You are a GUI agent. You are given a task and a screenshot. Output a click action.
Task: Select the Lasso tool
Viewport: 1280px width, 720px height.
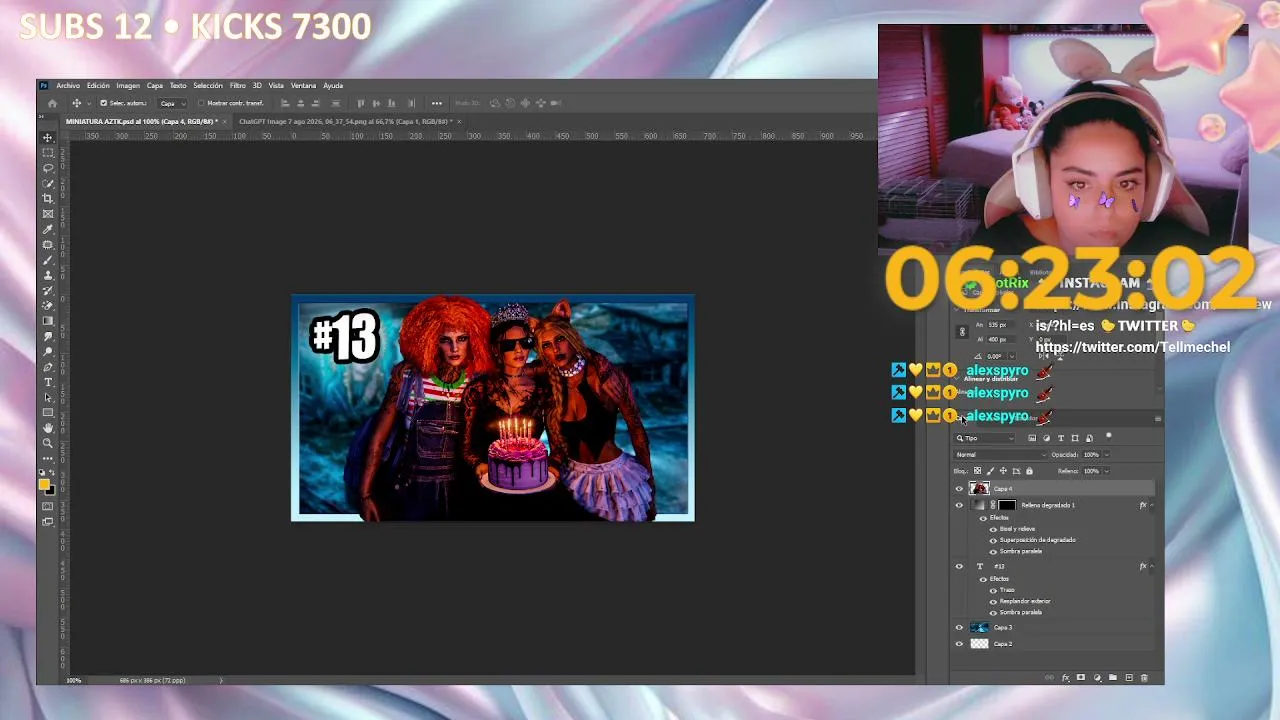pyautogui.click(x=48, y=168)
